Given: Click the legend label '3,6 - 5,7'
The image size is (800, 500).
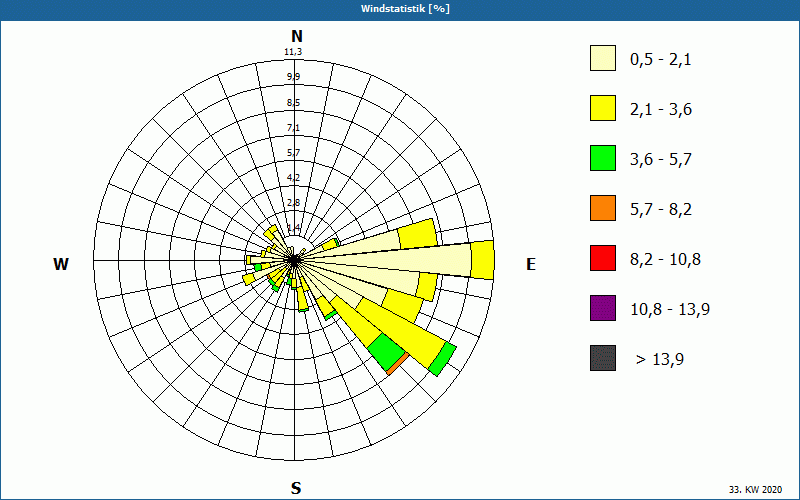Looking at the screenshot, I should pyautogui.click(x=661, y=160).
